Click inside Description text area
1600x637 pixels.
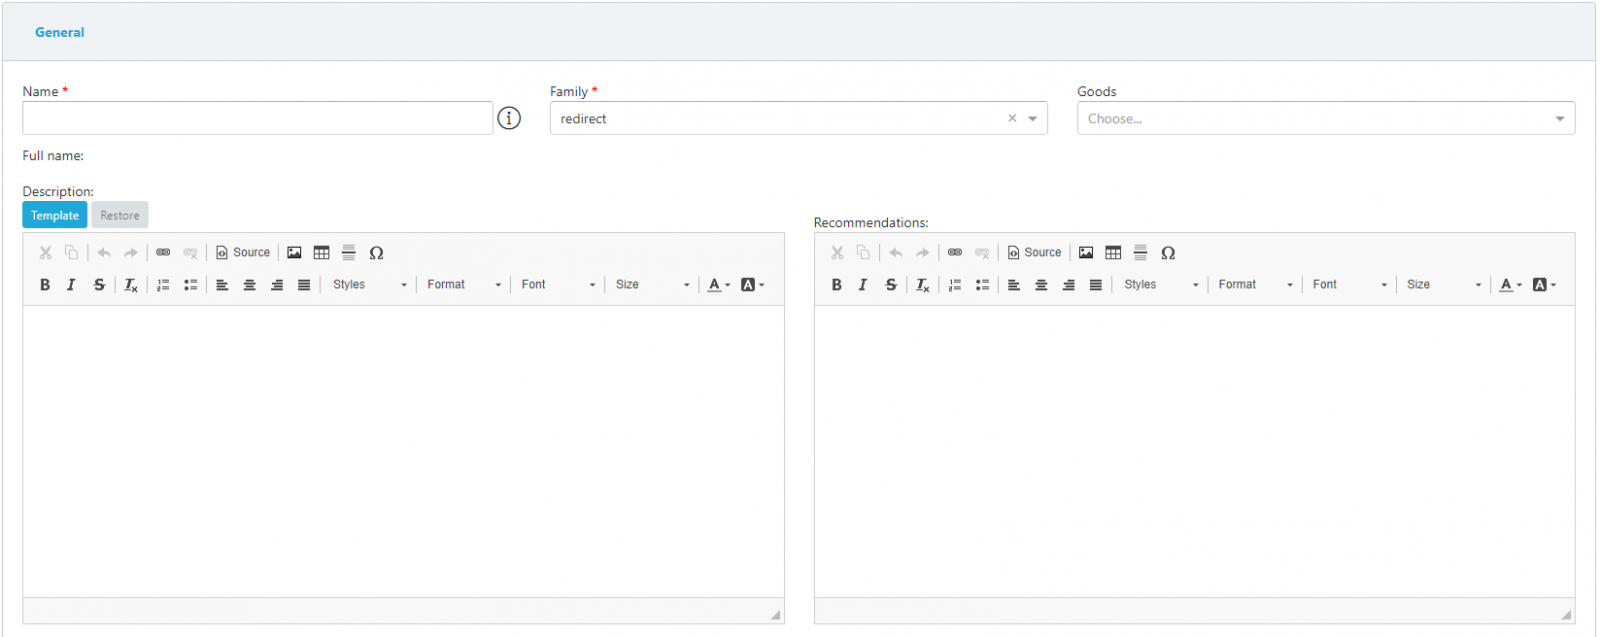(403, 452)
